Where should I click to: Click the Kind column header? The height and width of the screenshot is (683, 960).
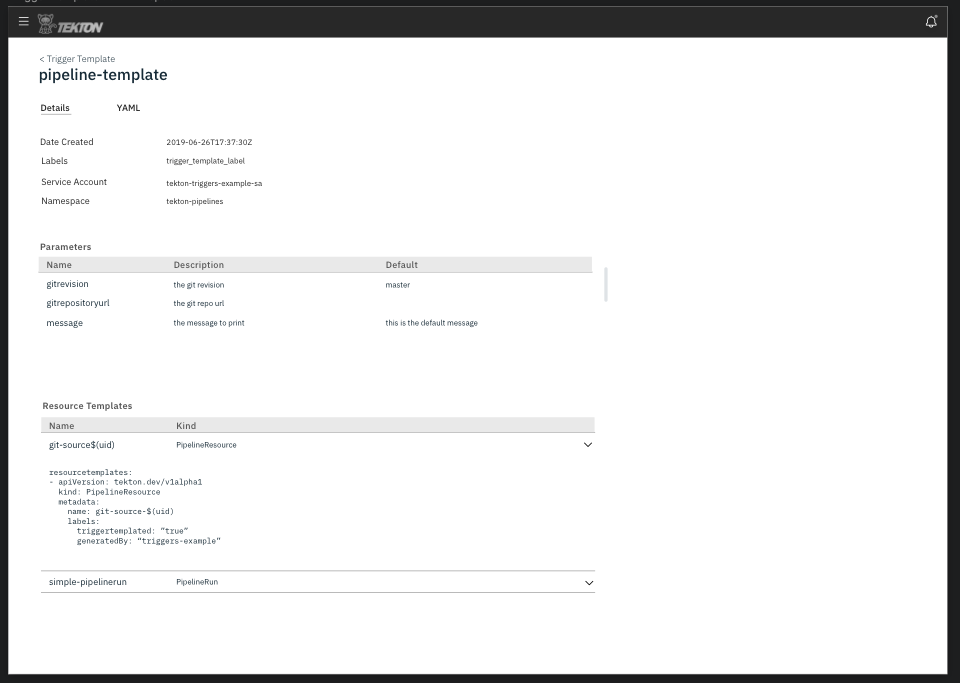click(x=186, y=426)
